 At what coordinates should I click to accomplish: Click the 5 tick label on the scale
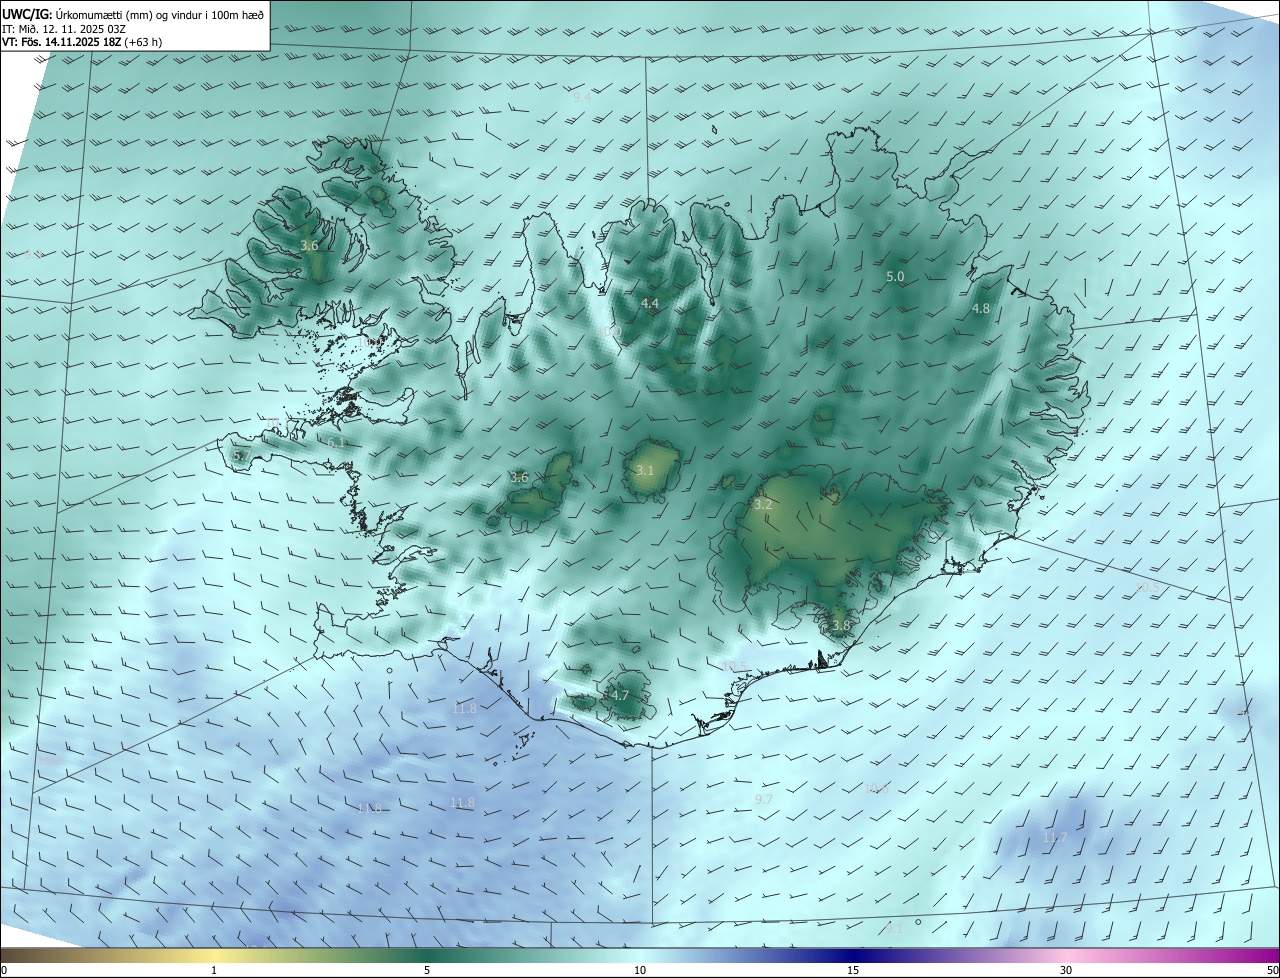pos(427,970)
